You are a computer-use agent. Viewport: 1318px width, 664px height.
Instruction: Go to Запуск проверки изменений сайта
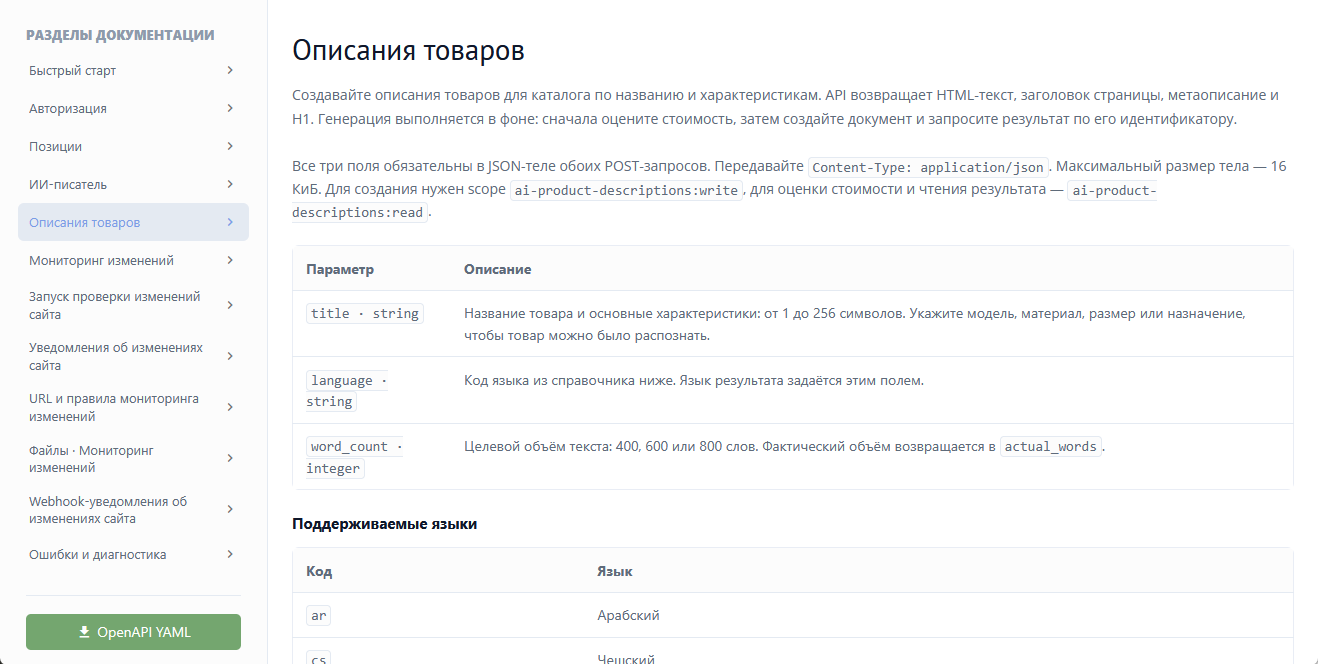point(133,305)
